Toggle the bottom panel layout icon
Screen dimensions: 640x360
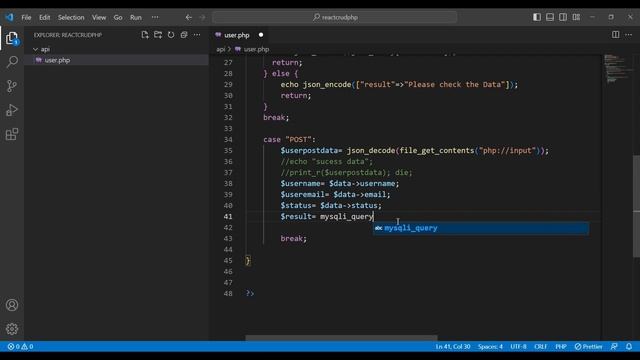coord(550,17)
